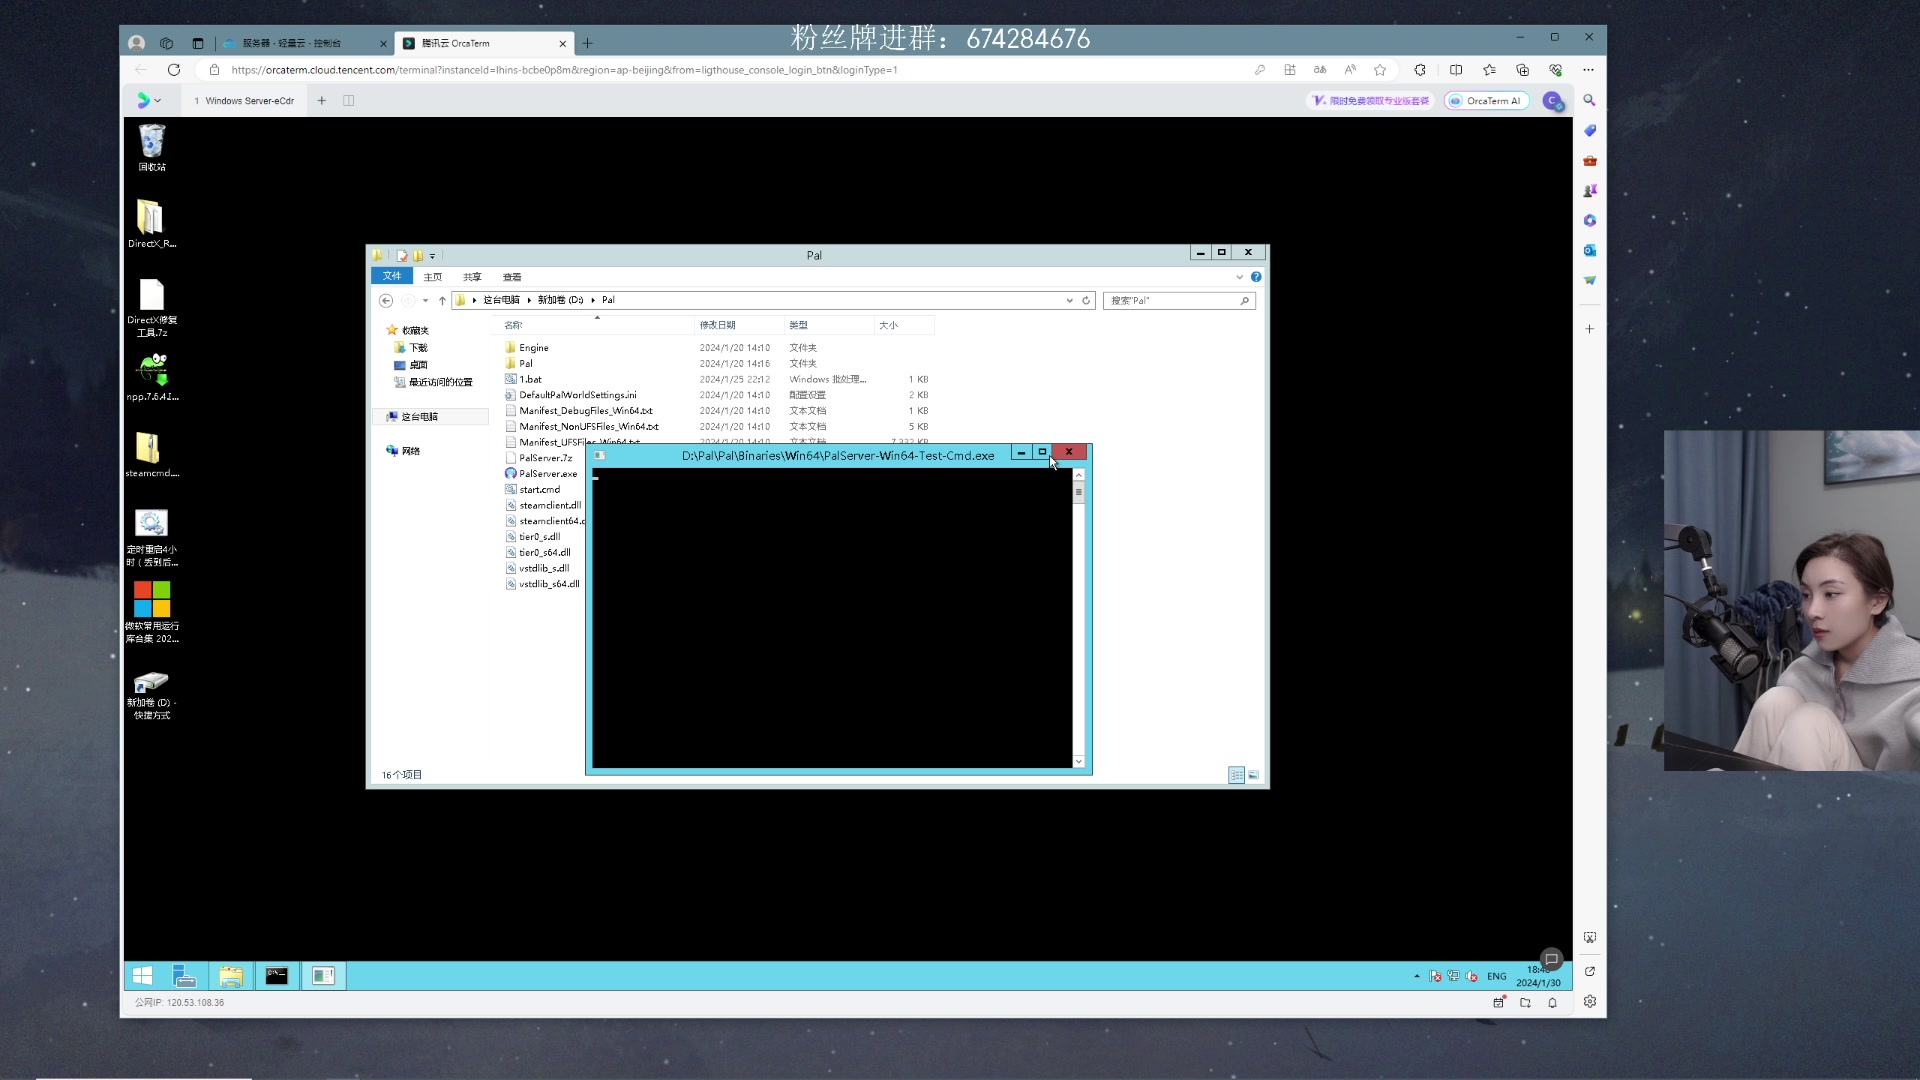Open the OrcaTerm file manager folder icon
Viewport: 1920px width, 1080px height.
(x=1525, y=1002)
